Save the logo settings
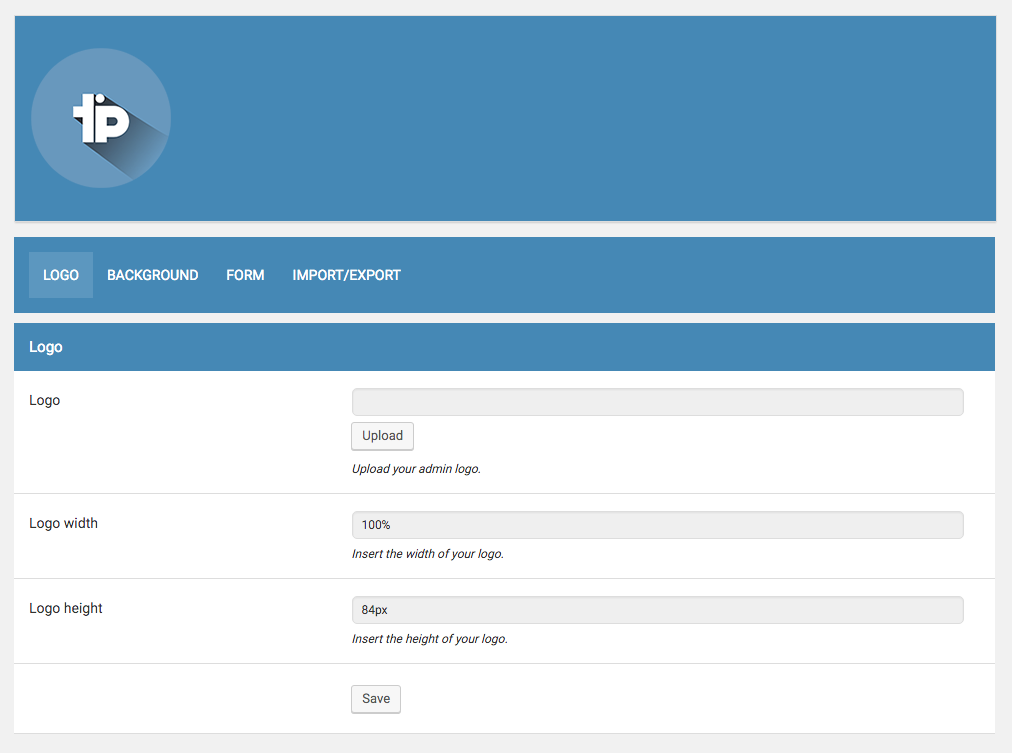 pos(376,699)
